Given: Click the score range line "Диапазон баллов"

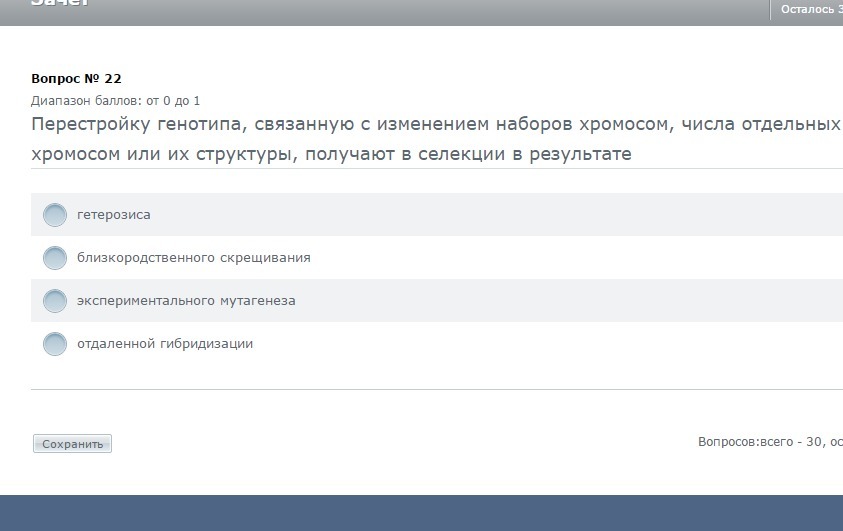Looking at the screenshot, I should click(x=116, y=101).
